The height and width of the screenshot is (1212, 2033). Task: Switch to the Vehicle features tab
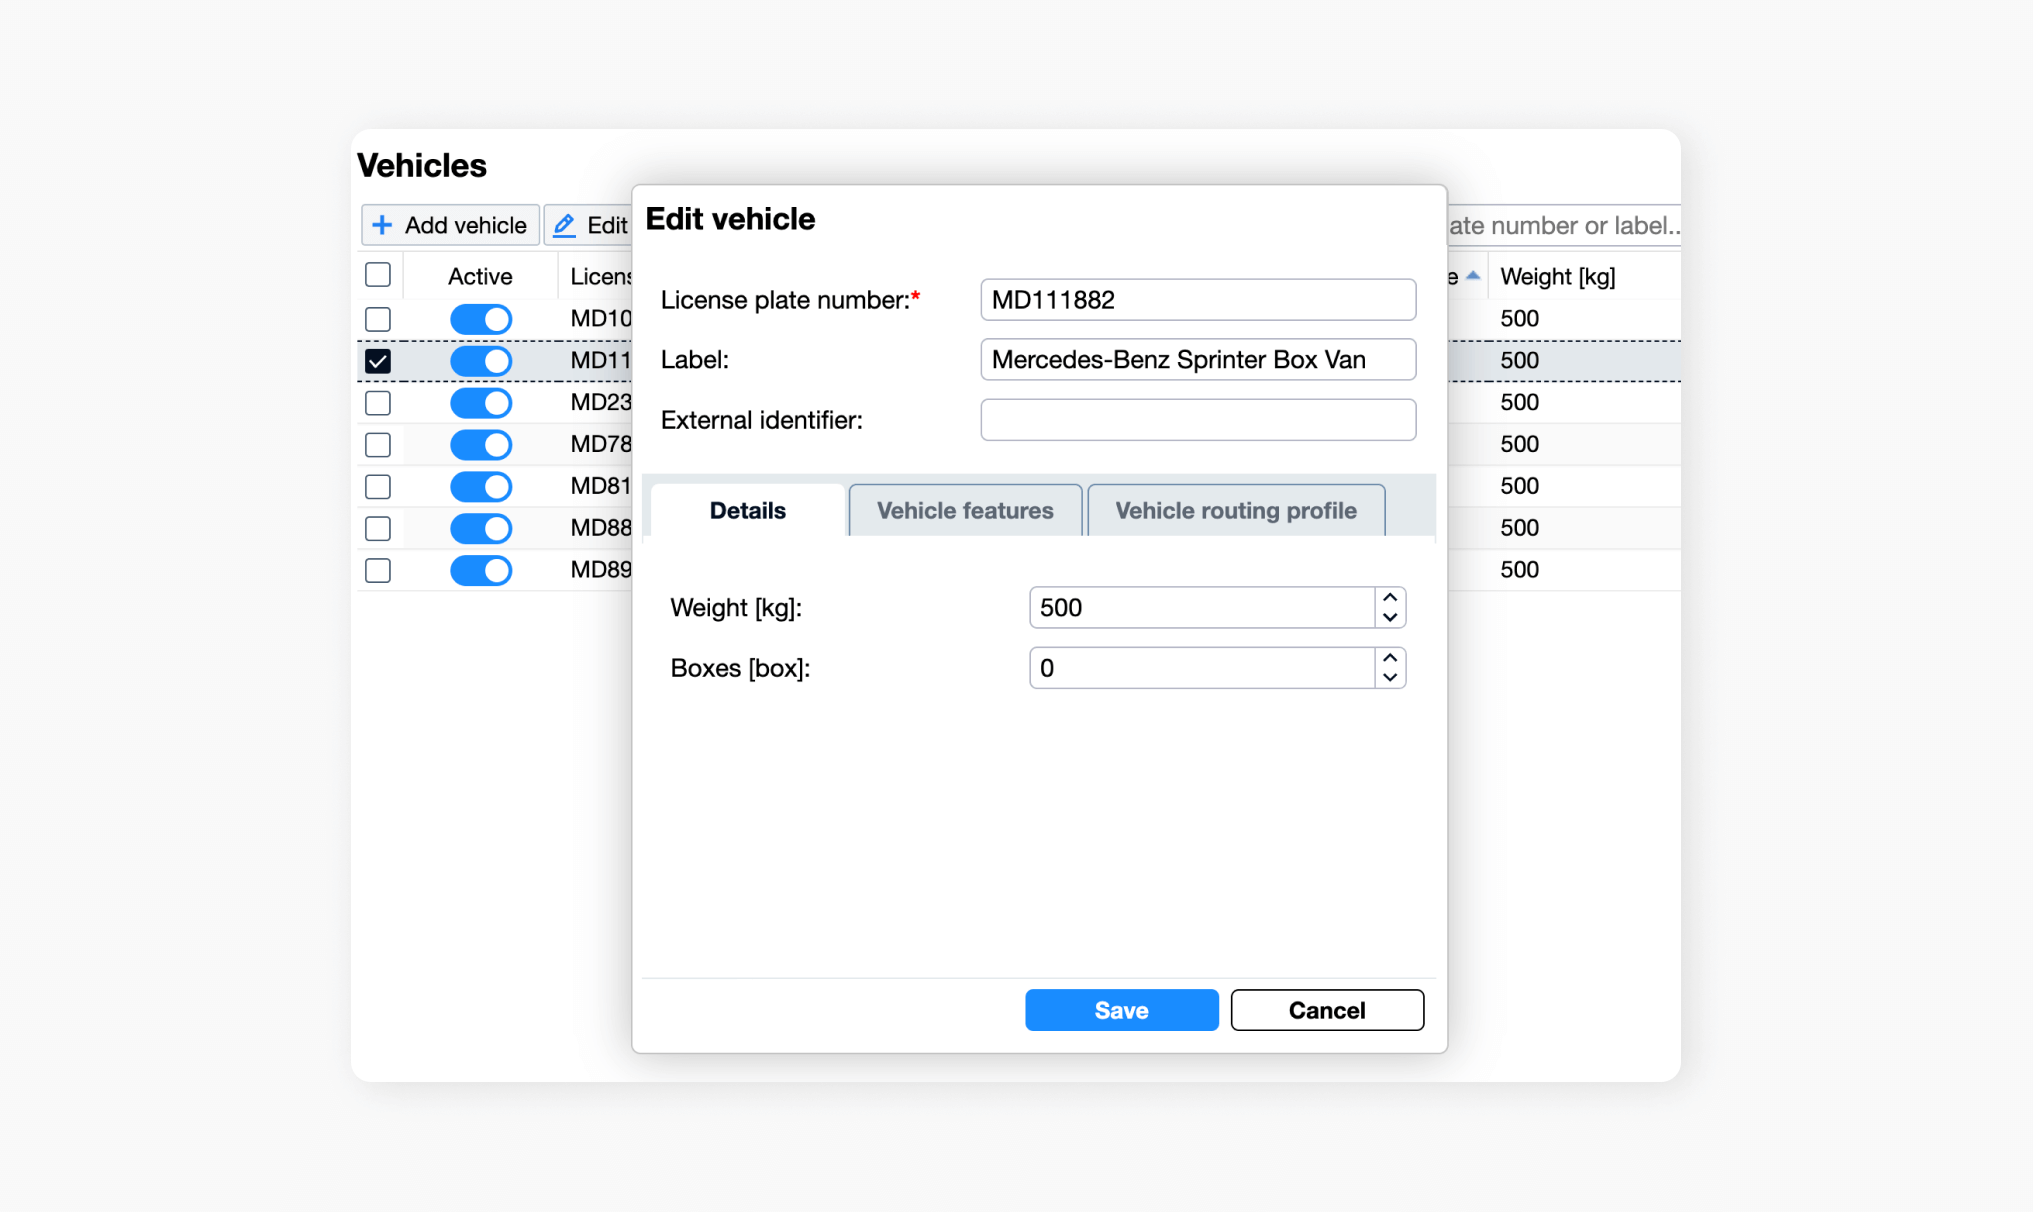tap(964, 510)
